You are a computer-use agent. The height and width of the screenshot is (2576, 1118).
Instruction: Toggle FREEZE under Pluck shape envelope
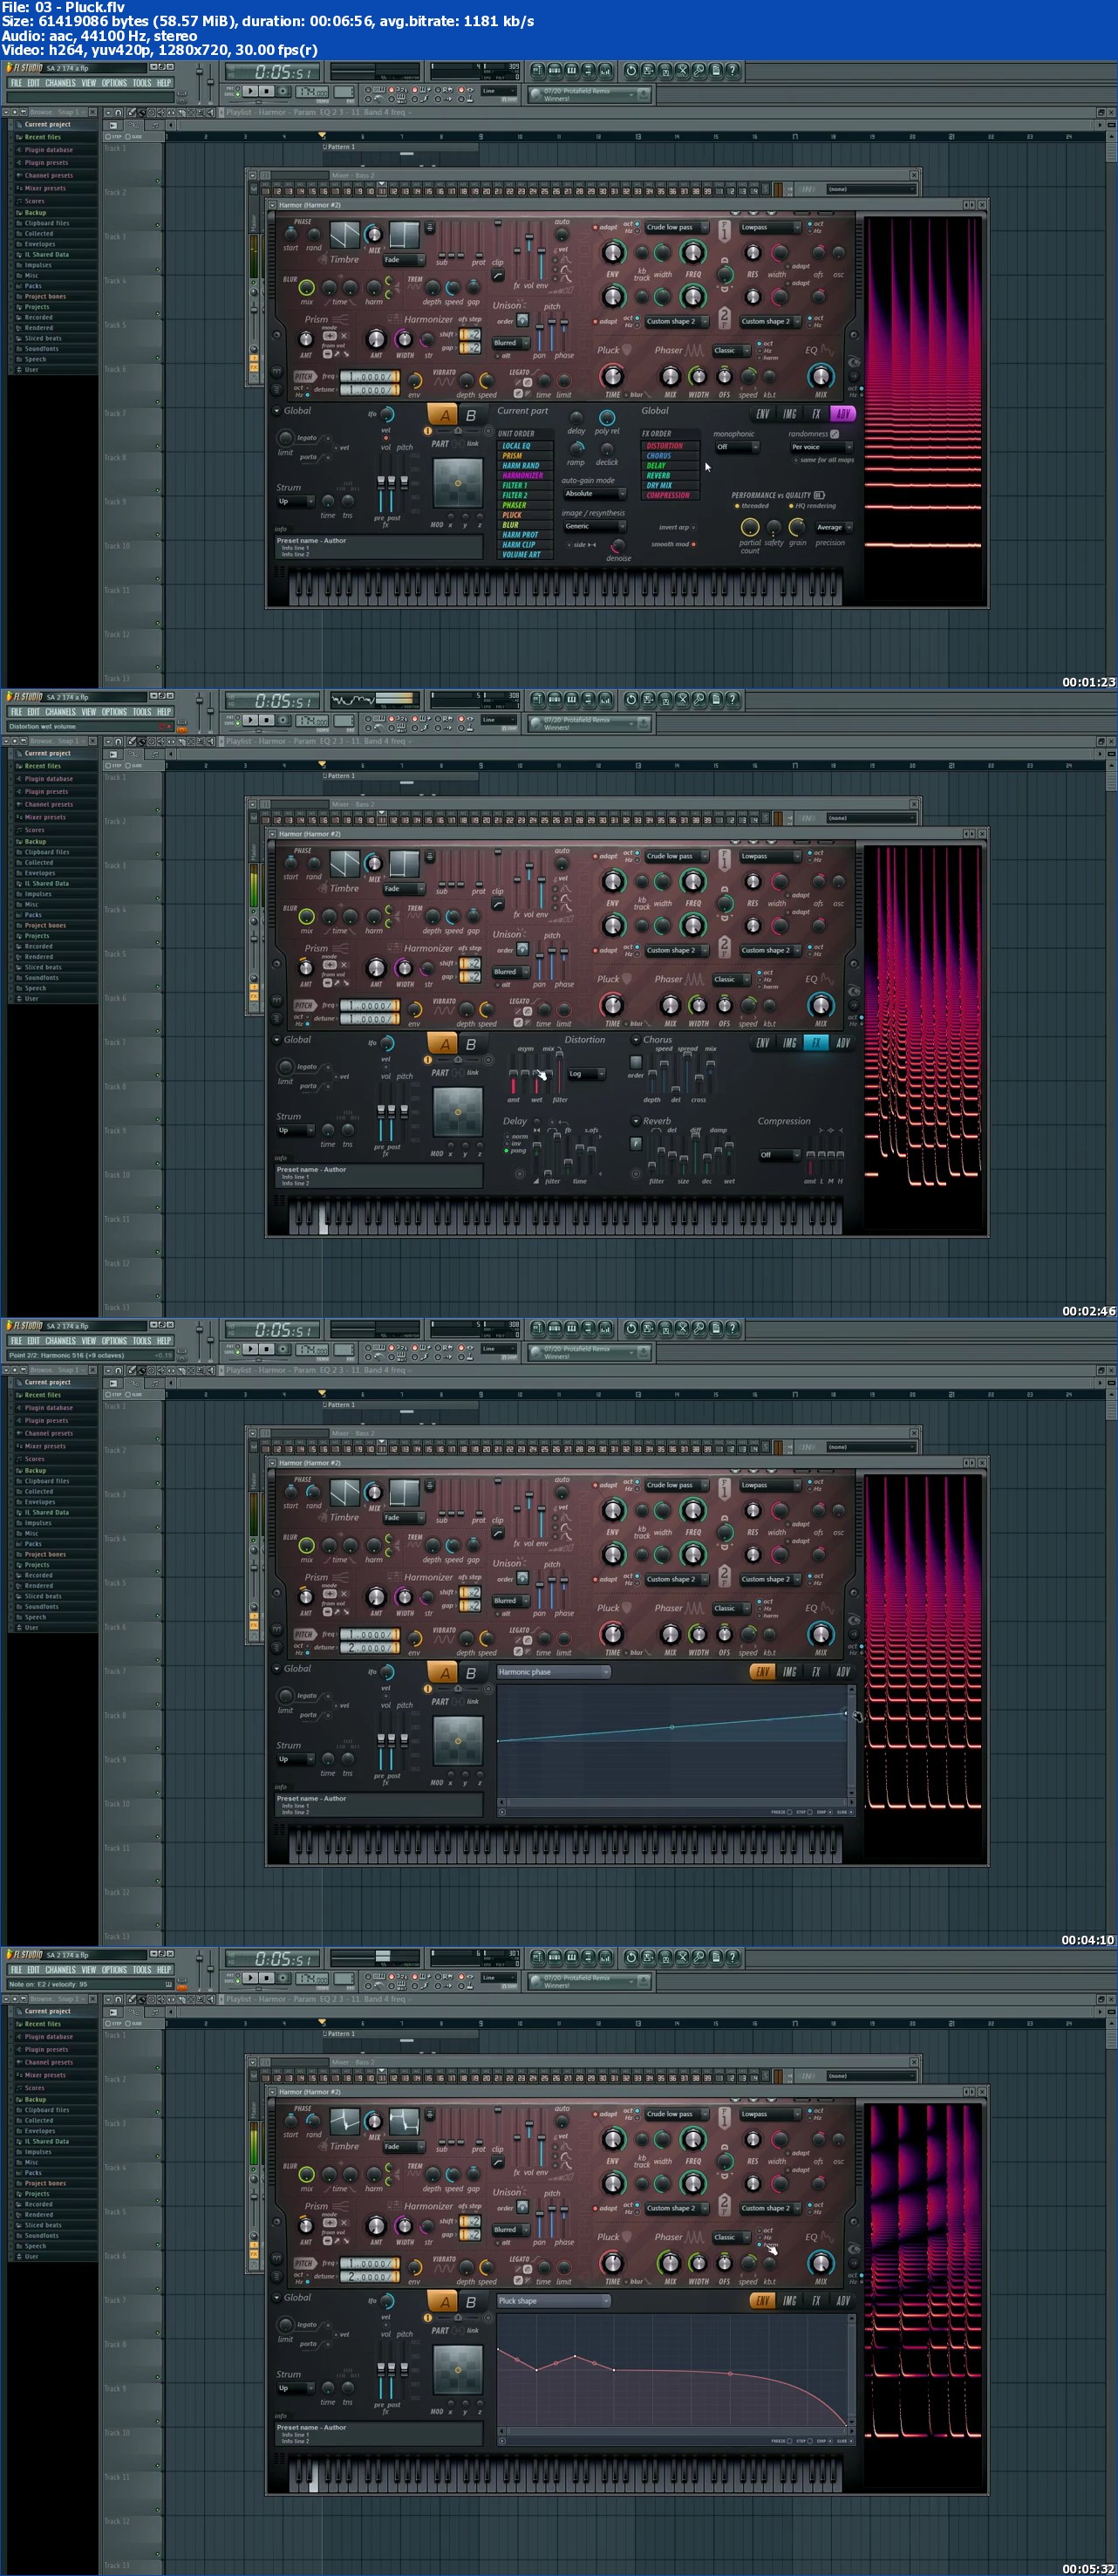[x=789, y=2441]
